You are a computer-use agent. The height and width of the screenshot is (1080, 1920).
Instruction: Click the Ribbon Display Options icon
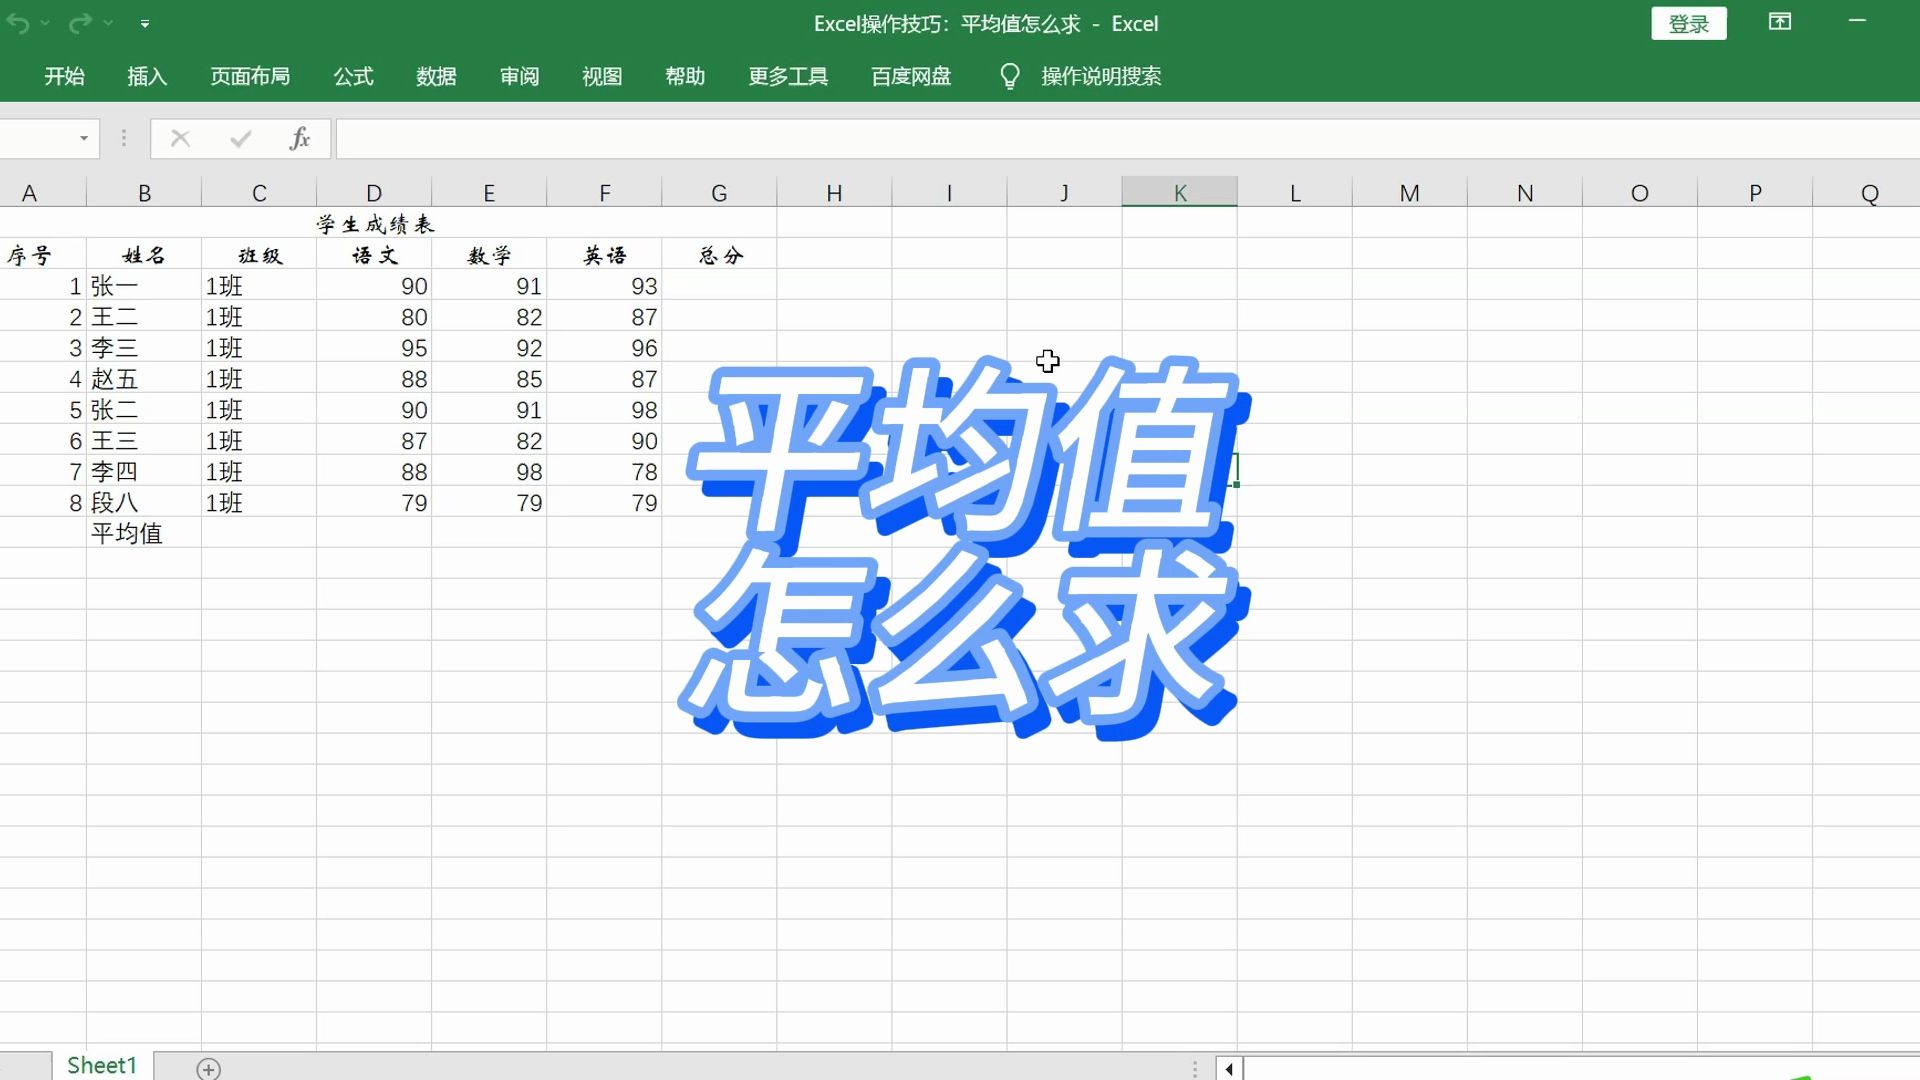pos(1780,22)
